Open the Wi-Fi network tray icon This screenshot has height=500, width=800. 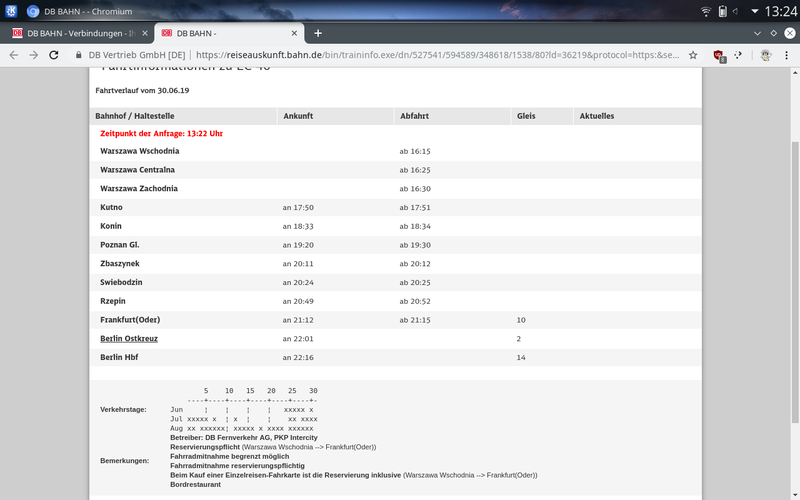706,11
